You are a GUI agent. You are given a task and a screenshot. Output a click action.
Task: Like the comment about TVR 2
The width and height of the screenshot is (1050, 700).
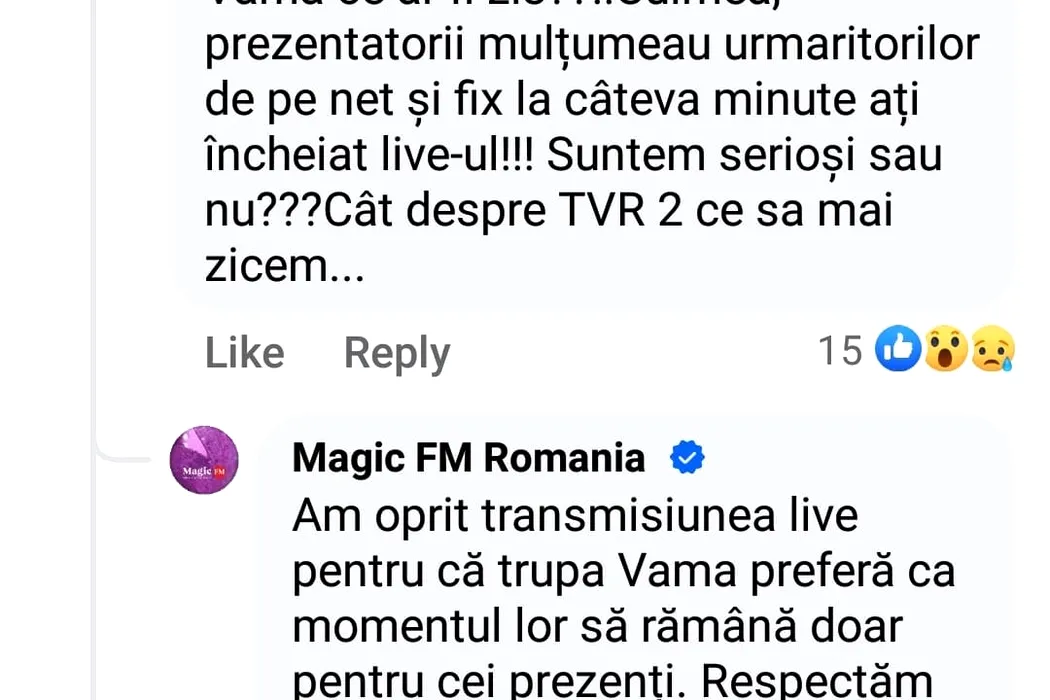pyautogui.click(x=244, y=353)
